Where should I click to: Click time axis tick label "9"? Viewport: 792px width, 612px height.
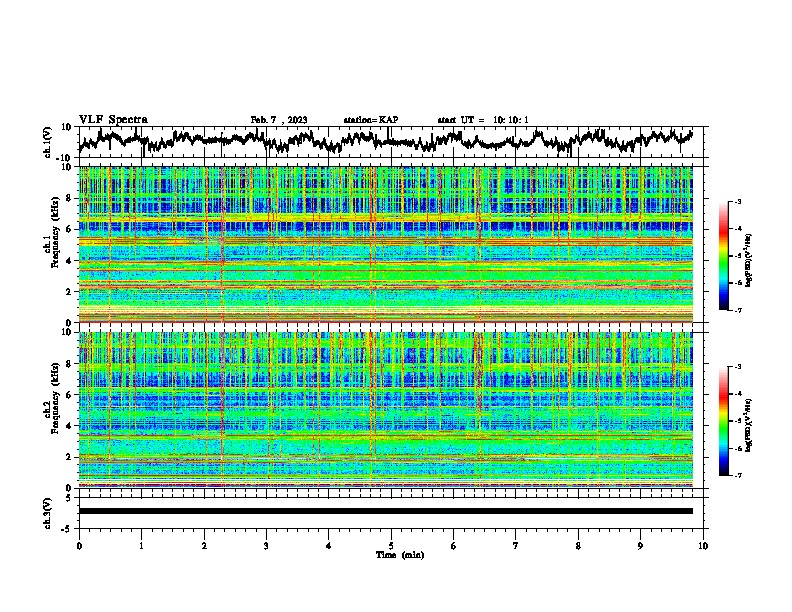click(640, 546)
